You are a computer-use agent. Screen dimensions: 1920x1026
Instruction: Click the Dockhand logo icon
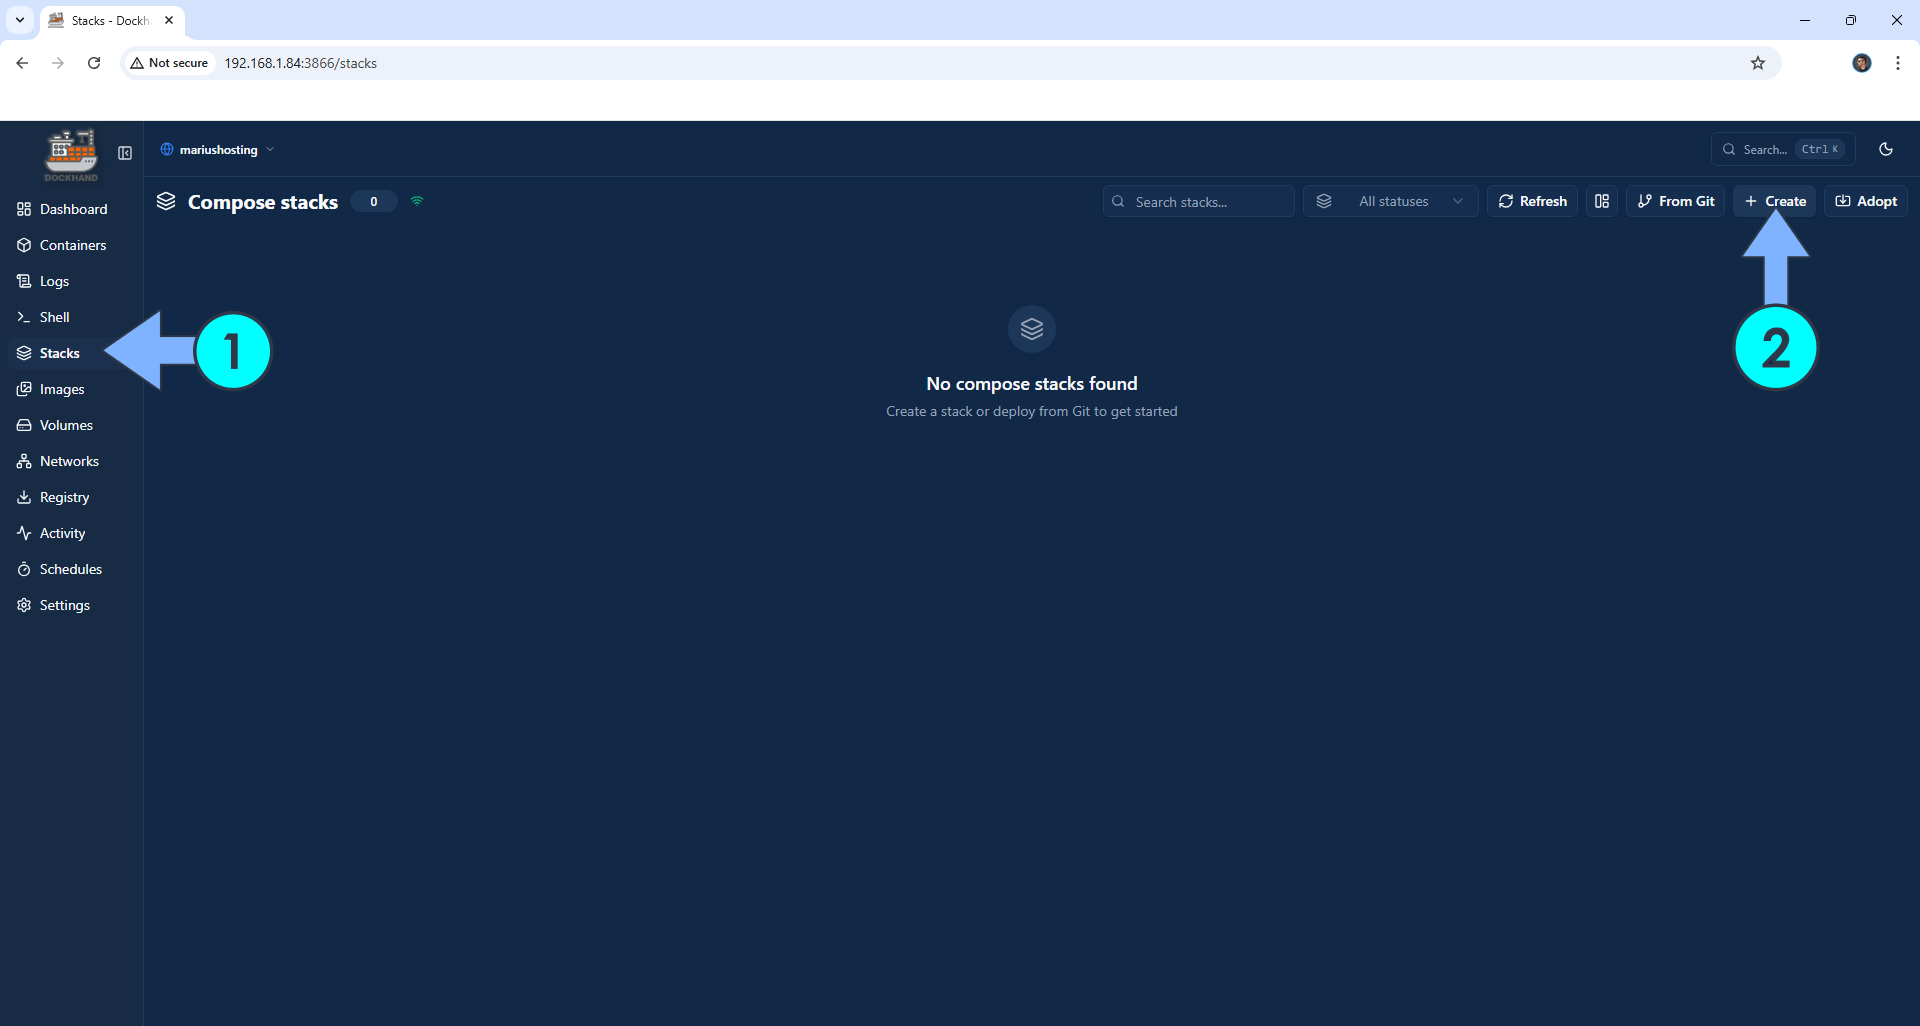[71, 154]
